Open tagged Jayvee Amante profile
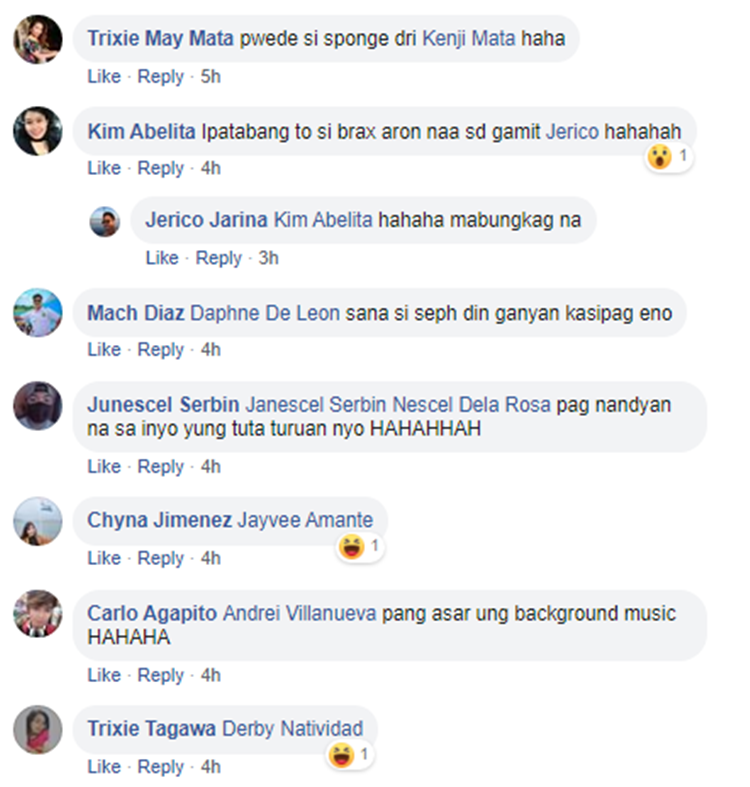This screenshot has height=787, width=750. 305,520
